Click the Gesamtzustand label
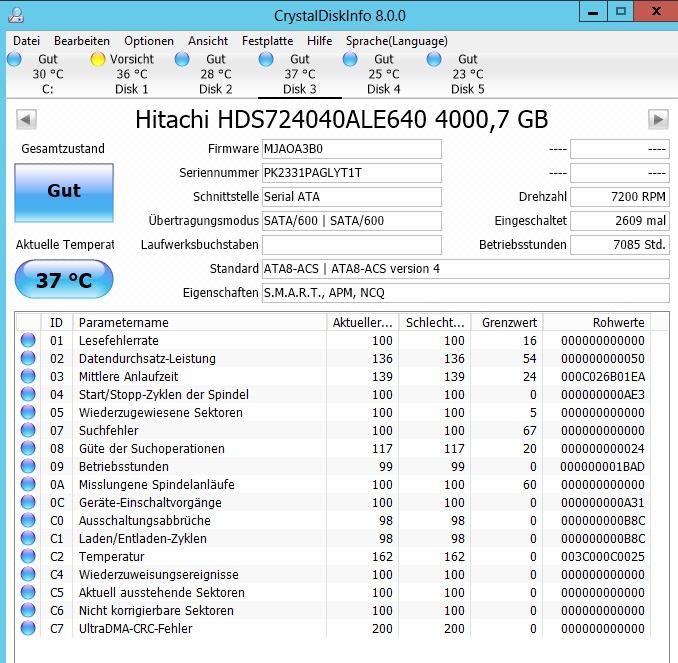 click(x=63, y=148)
